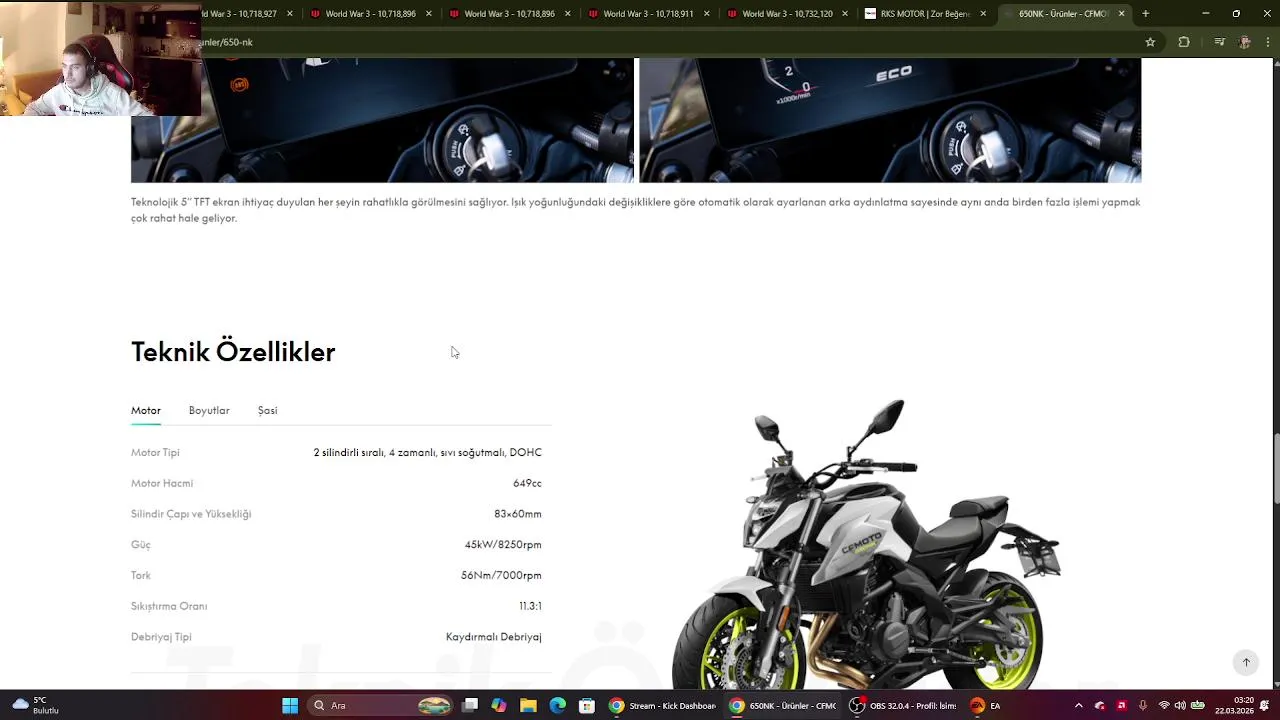Screen dimensions: 1280x720
Task: Click the Teknolojik 5'' TFT ekran paragraph
Action: pyautogui.click(x=636, y=210)
